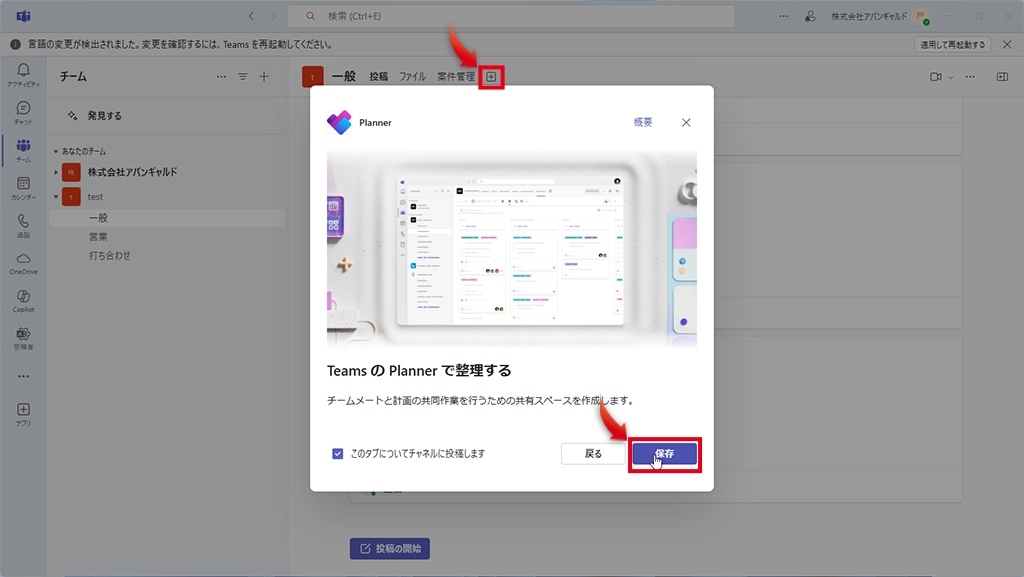
Task: Open the Calls phone icon
Action: [24, 225]
